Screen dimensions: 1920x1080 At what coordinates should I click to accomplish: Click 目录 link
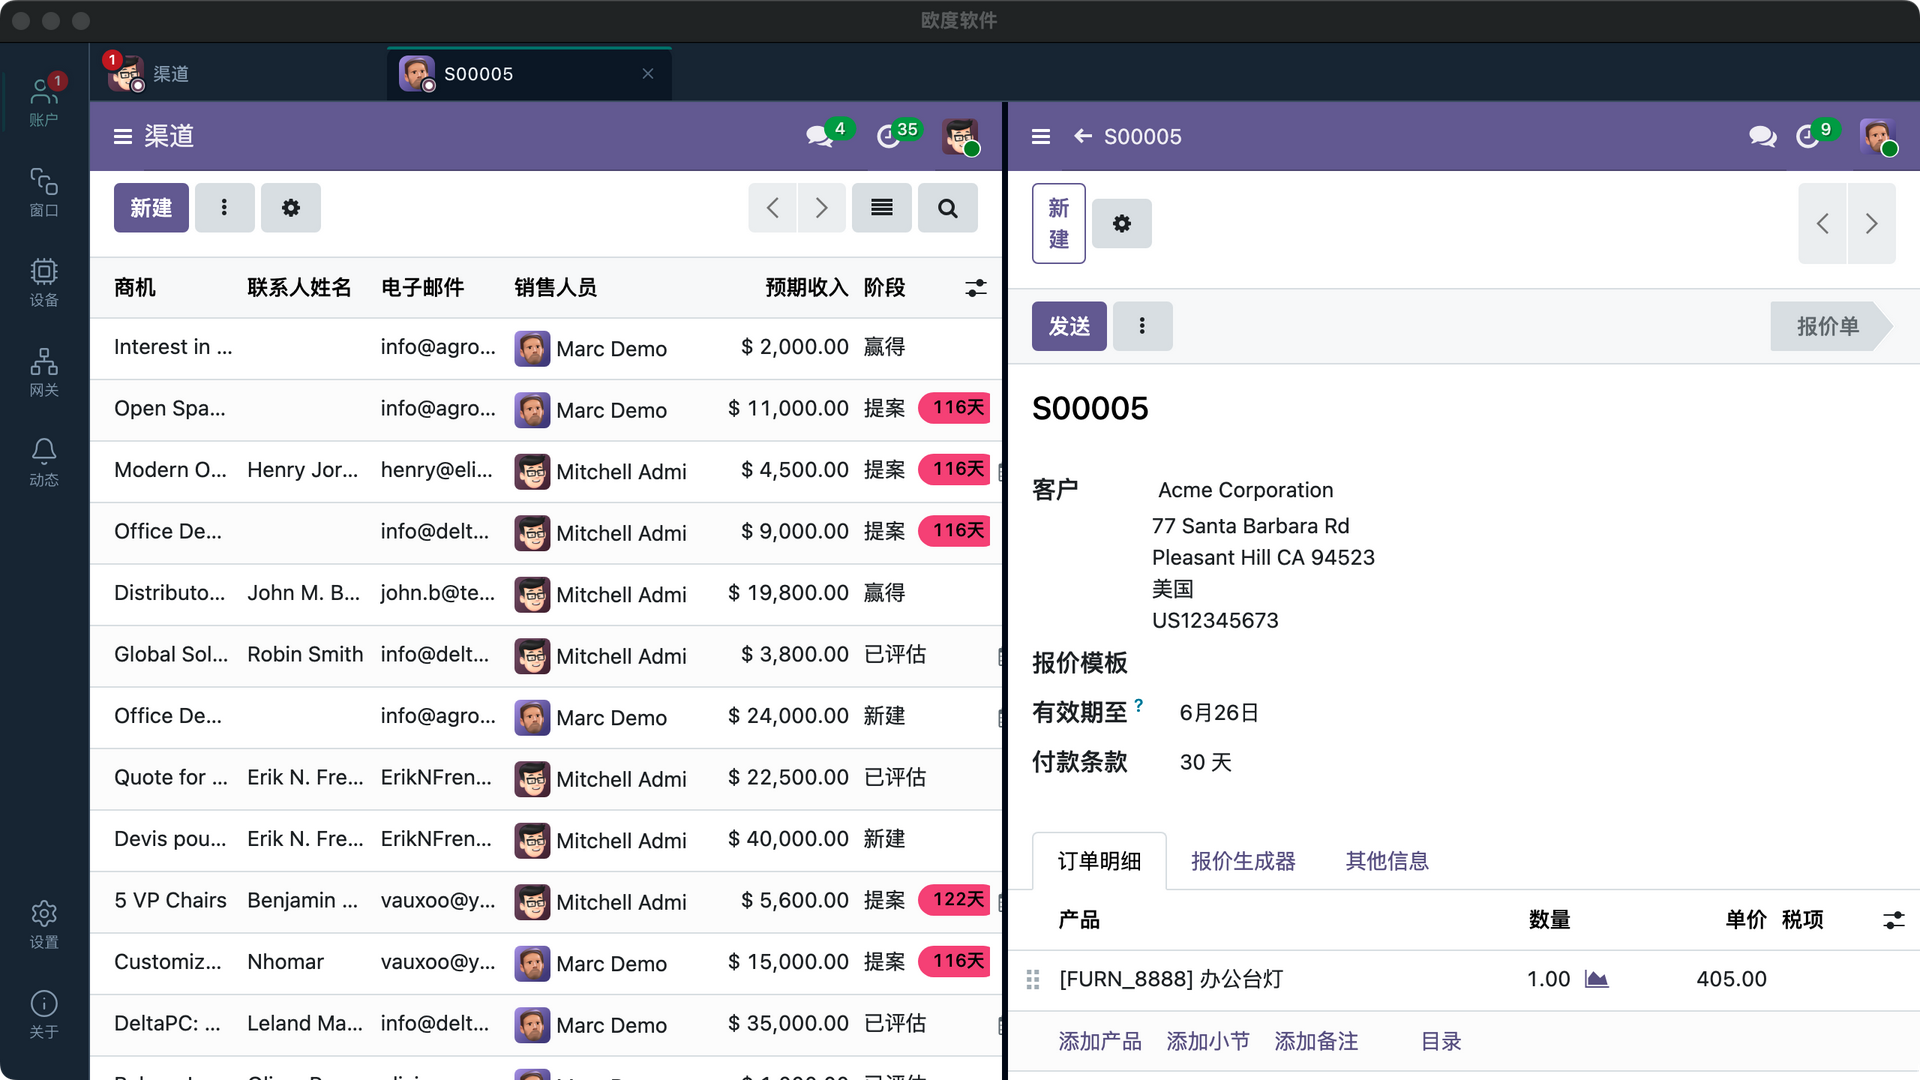[x=1441, y=1041]
